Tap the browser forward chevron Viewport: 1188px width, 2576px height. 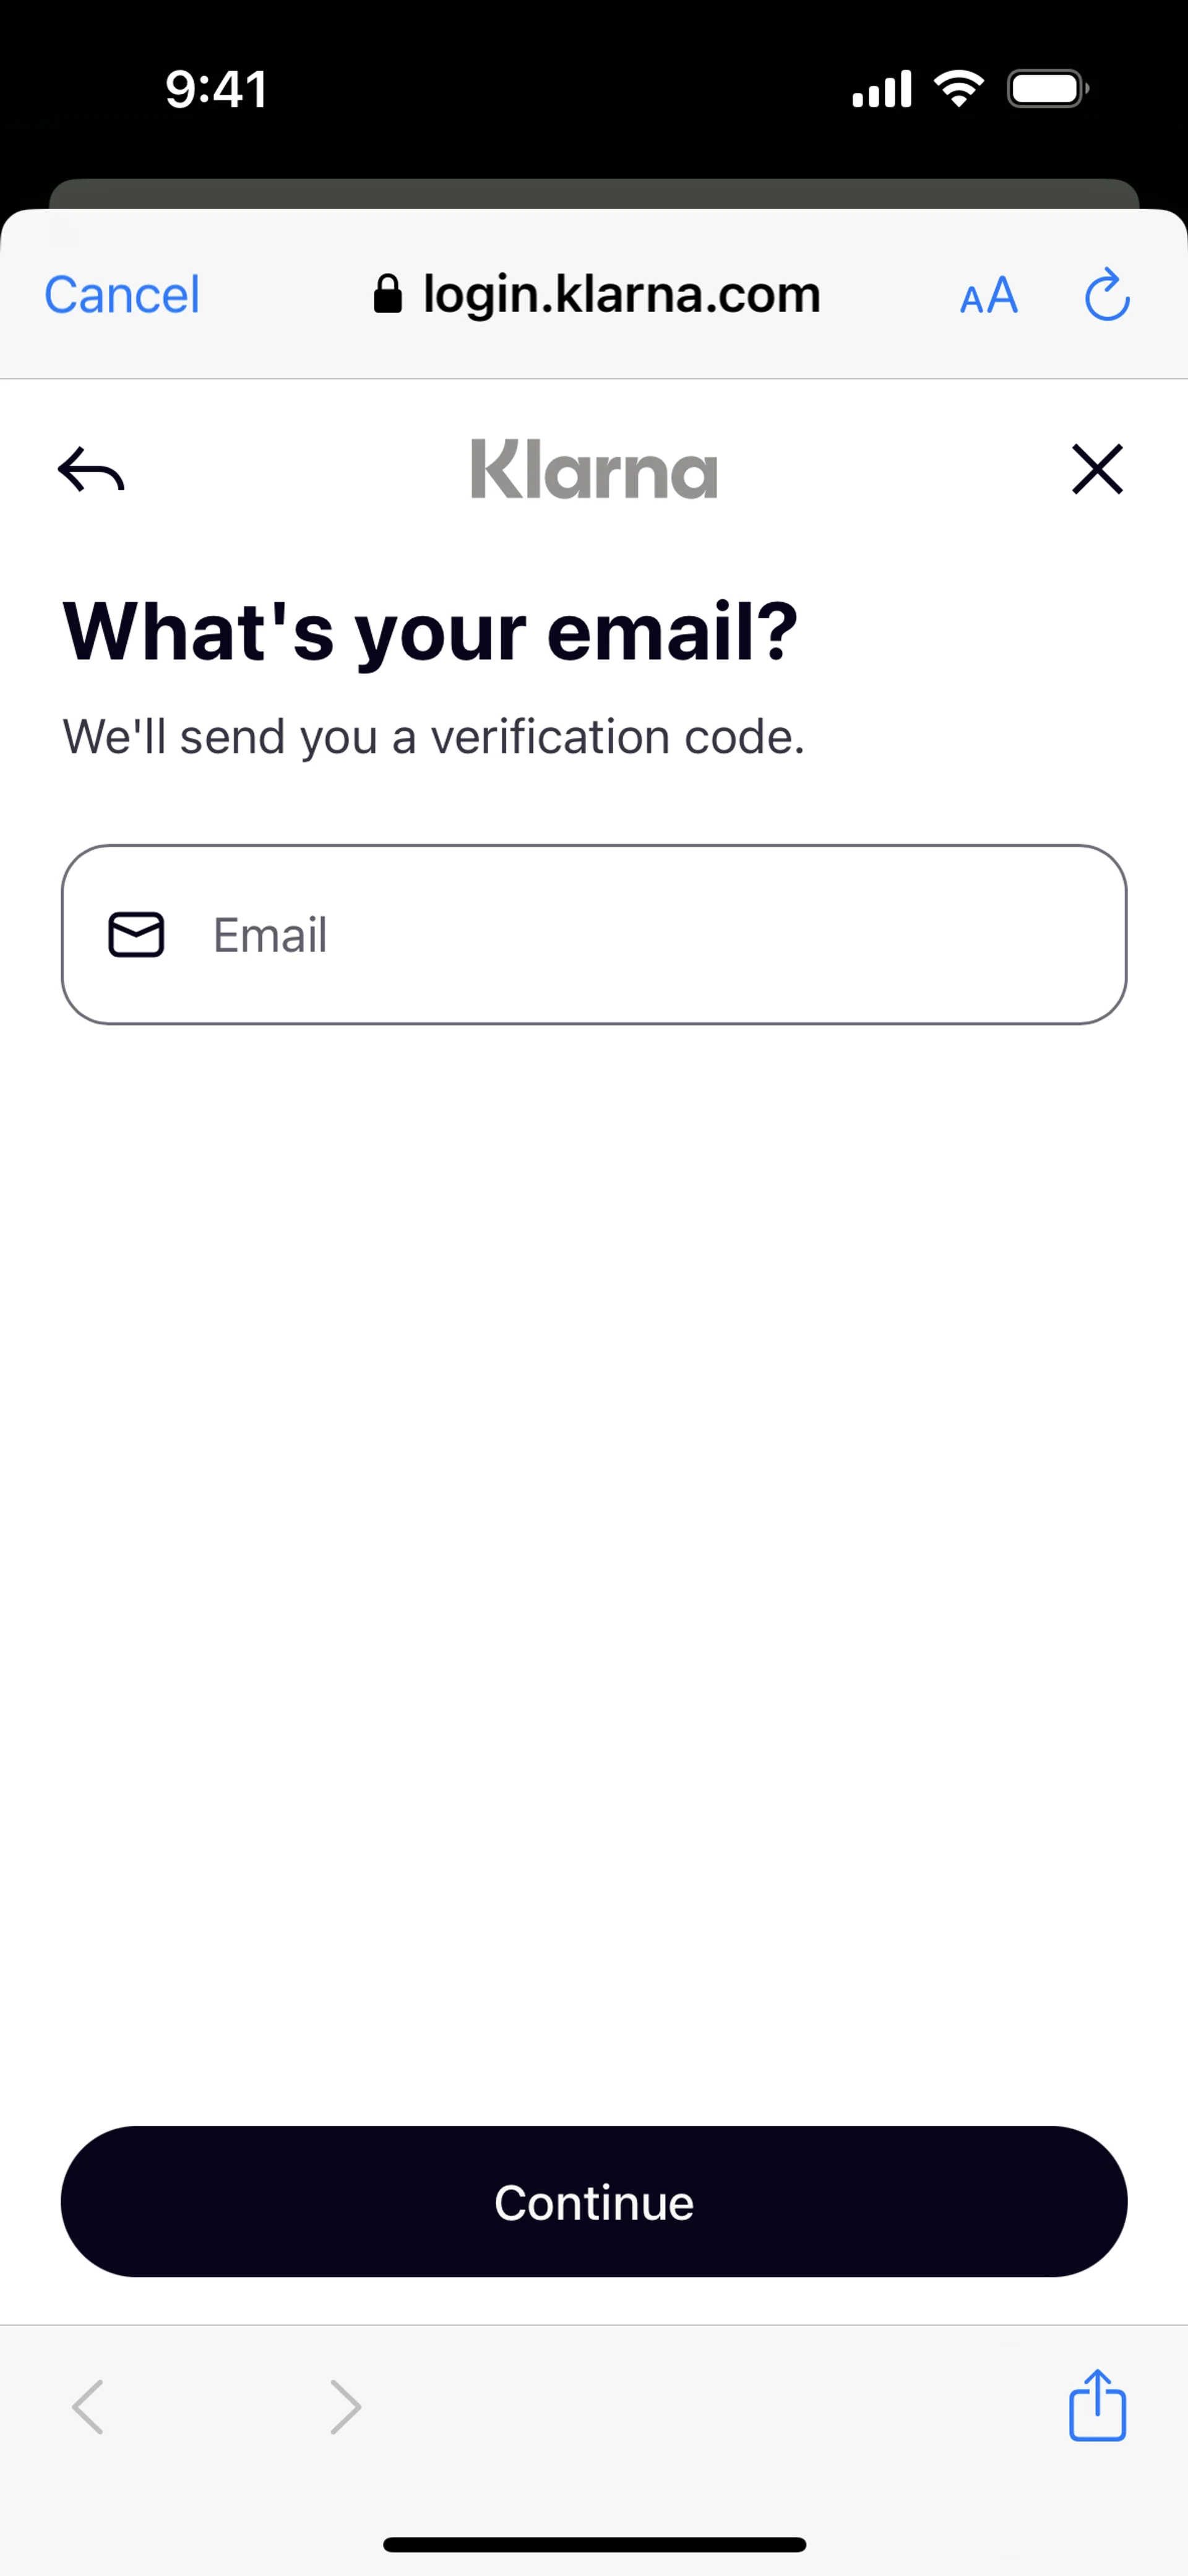point(345,2407)
